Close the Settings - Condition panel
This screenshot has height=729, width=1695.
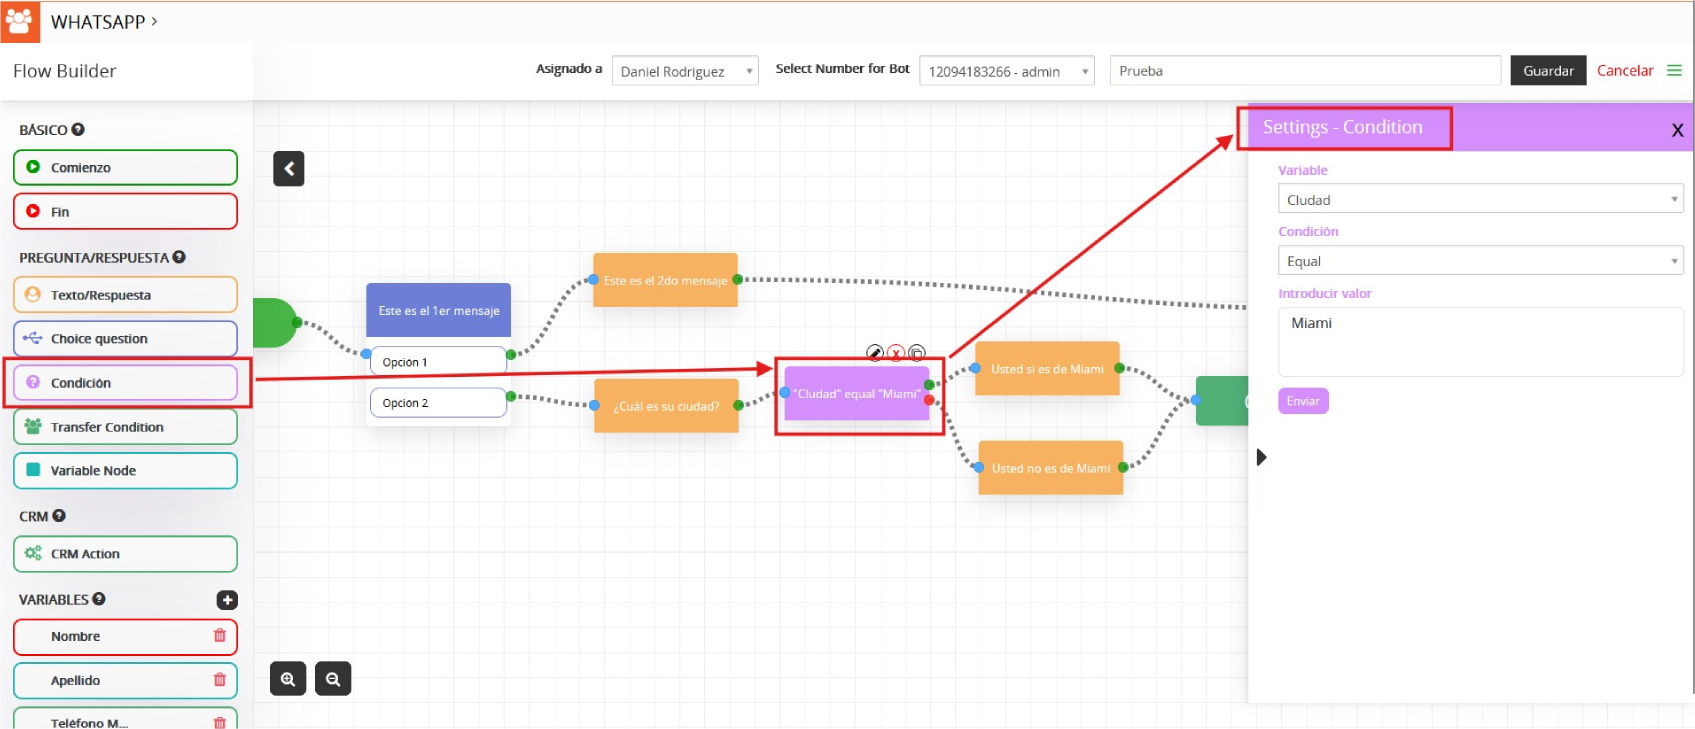point(1677,130)
